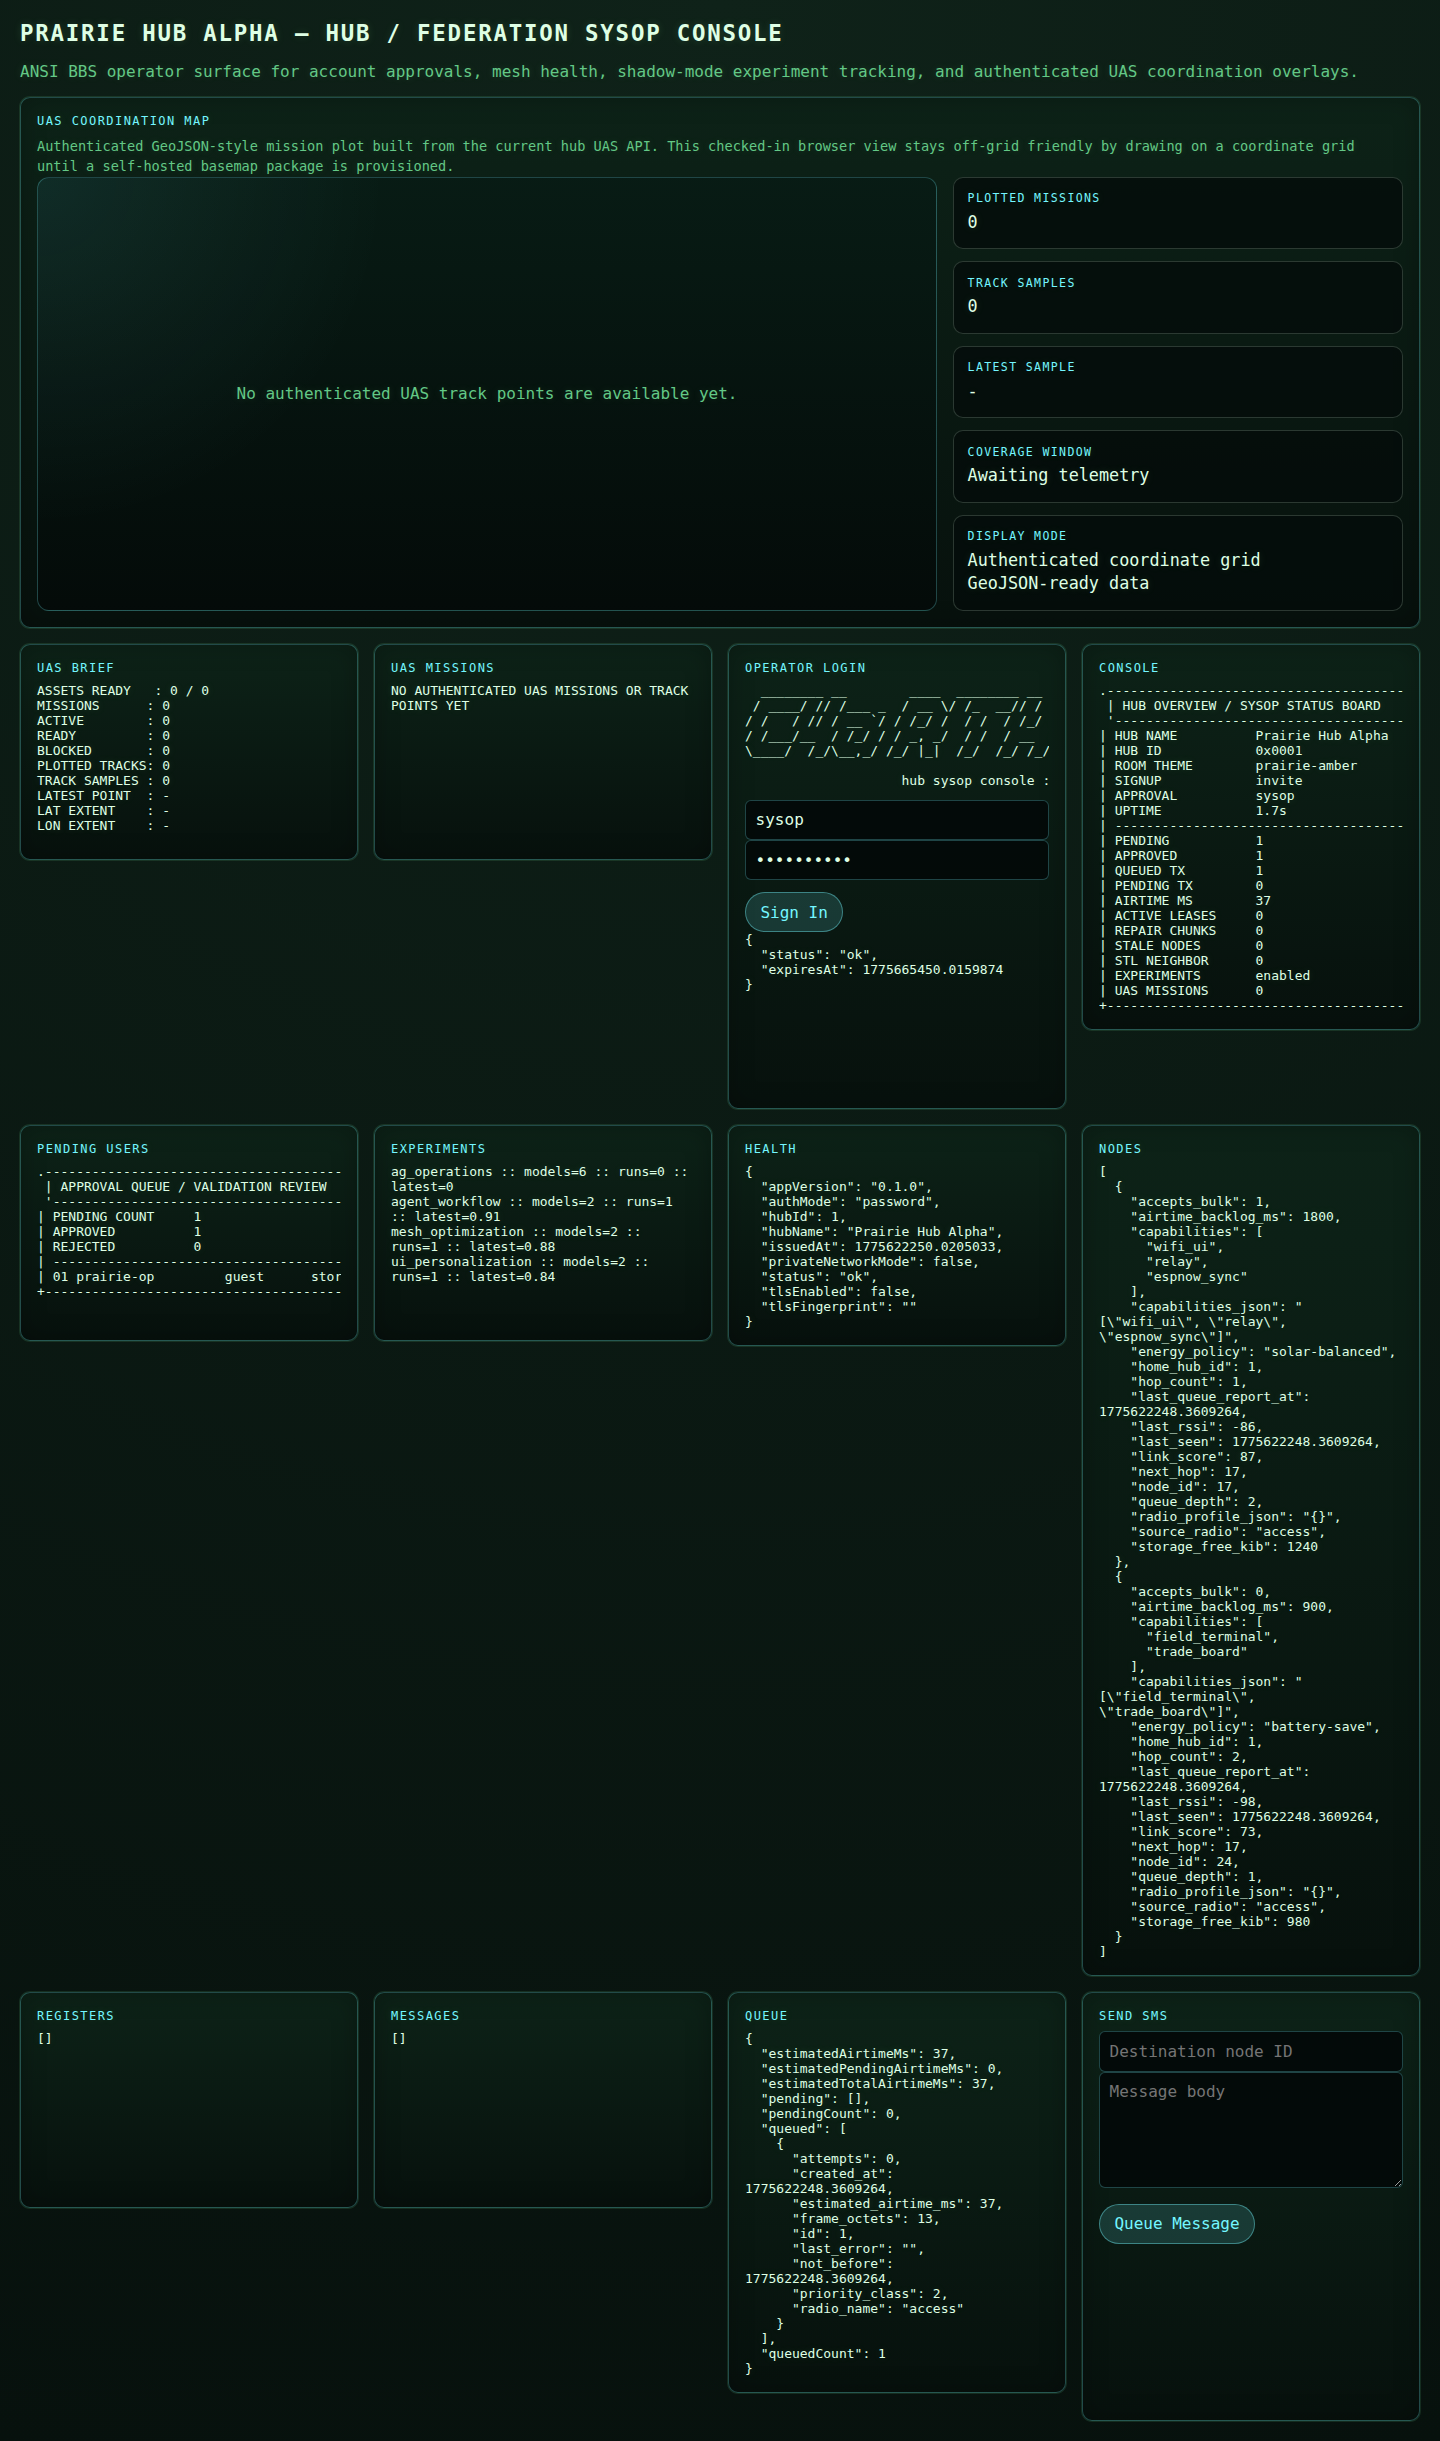Click the NODES panel heading

[1120, 1149]
